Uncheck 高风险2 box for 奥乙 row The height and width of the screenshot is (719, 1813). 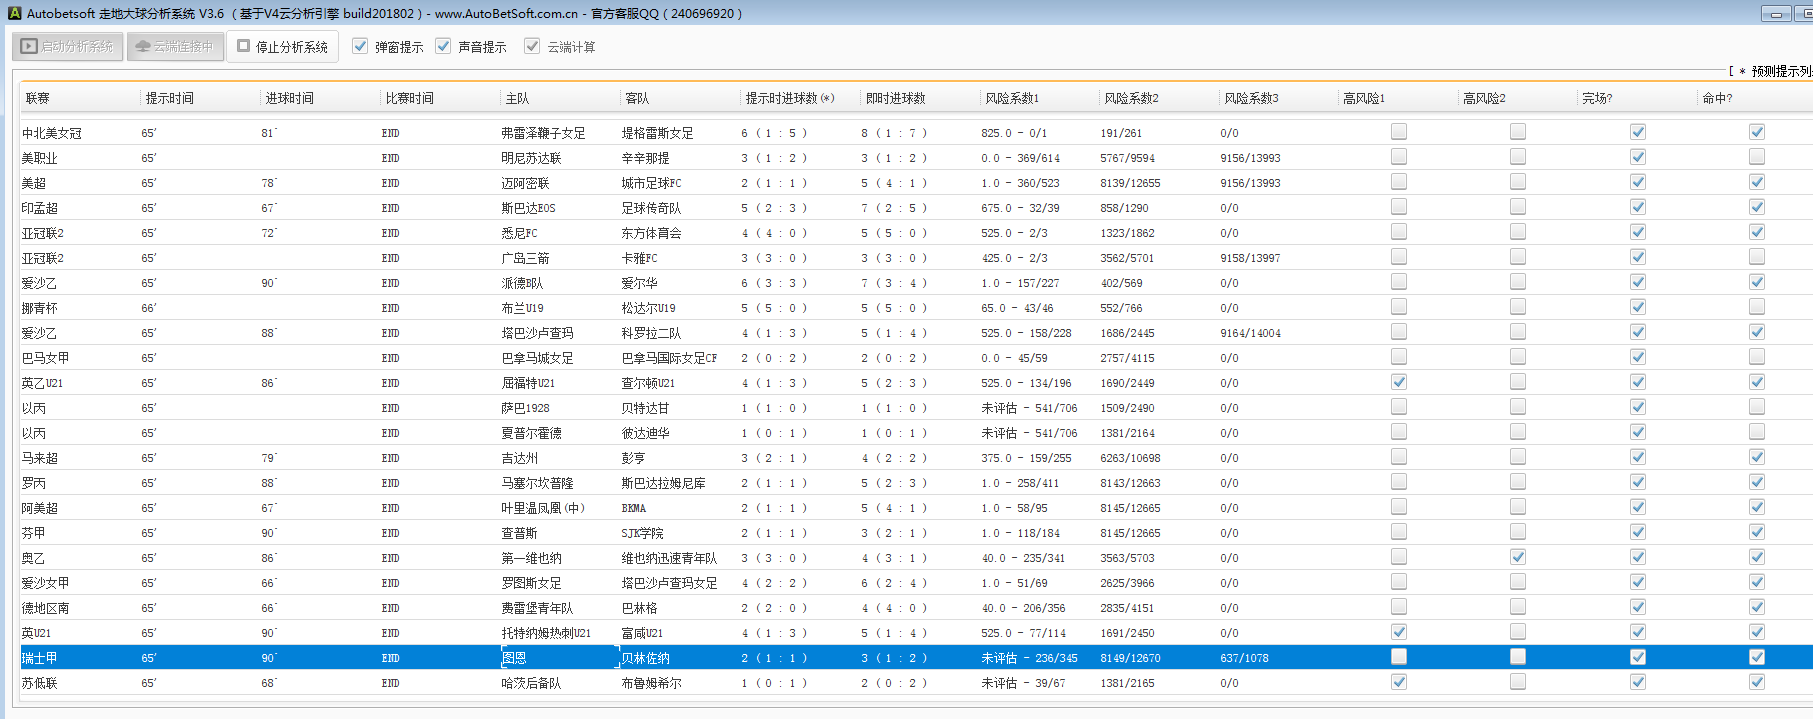pyautogui.click(x=1518, y=557)
